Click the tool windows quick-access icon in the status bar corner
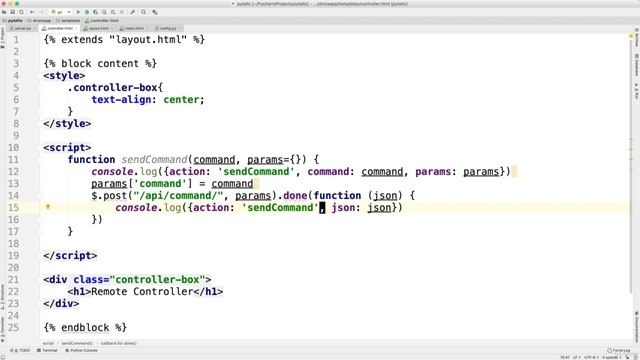This screenshot has width=640, height=360. click(x=3, y=357)
